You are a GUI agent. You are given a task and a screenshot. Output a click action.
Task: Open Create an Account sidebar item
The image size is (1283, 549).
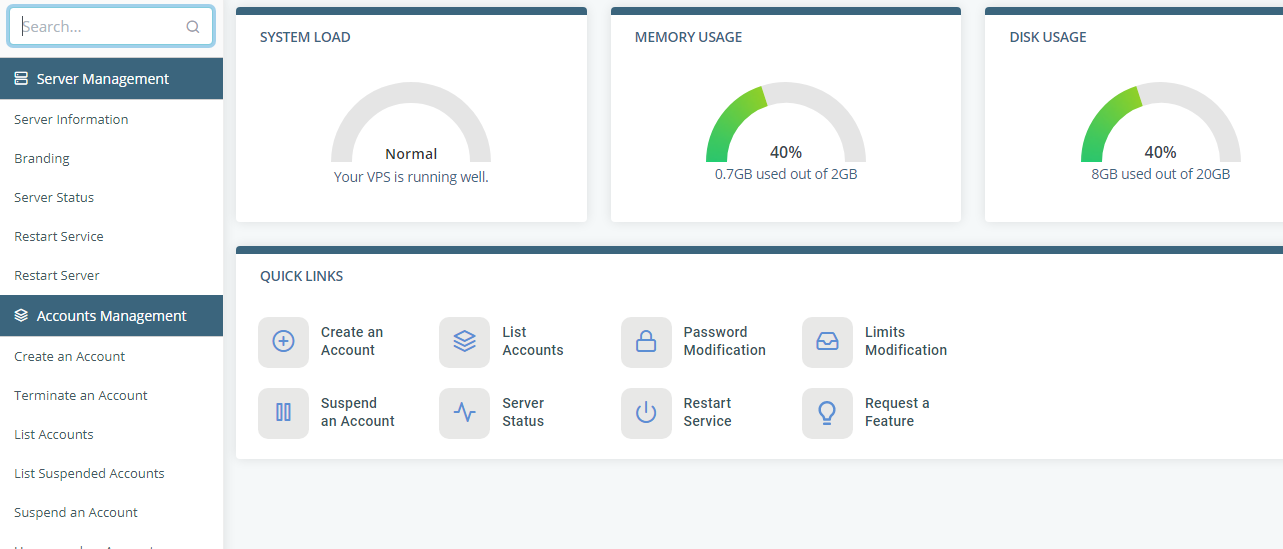pyautogui.click(x=70, y=356)
